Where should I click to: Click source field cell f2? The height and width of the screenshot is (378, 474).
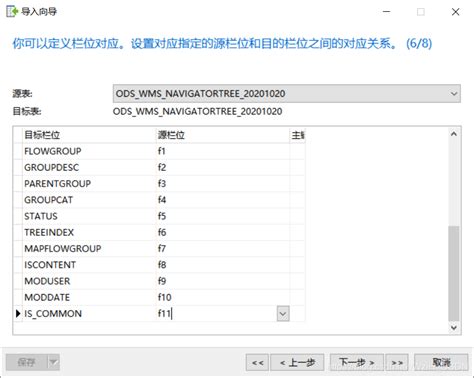pyautogui.click(x=223, y=167)
